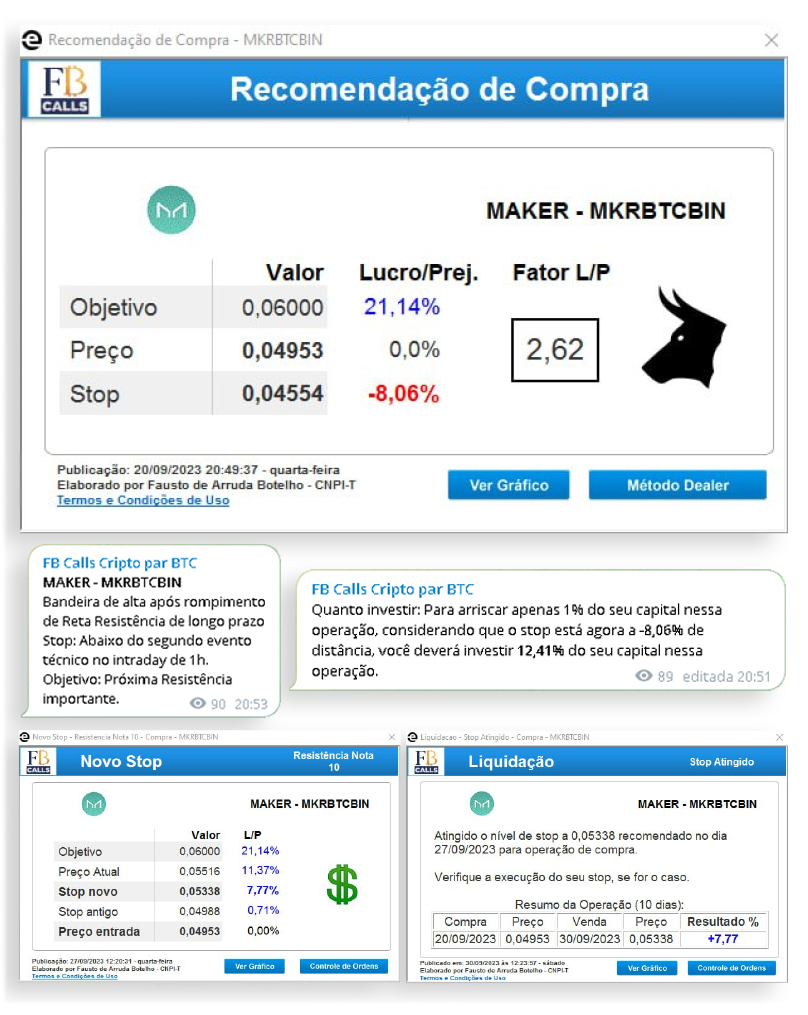Click the eye views icon next to 90
Screen dimensions: 808x1015
coord(198,703)
